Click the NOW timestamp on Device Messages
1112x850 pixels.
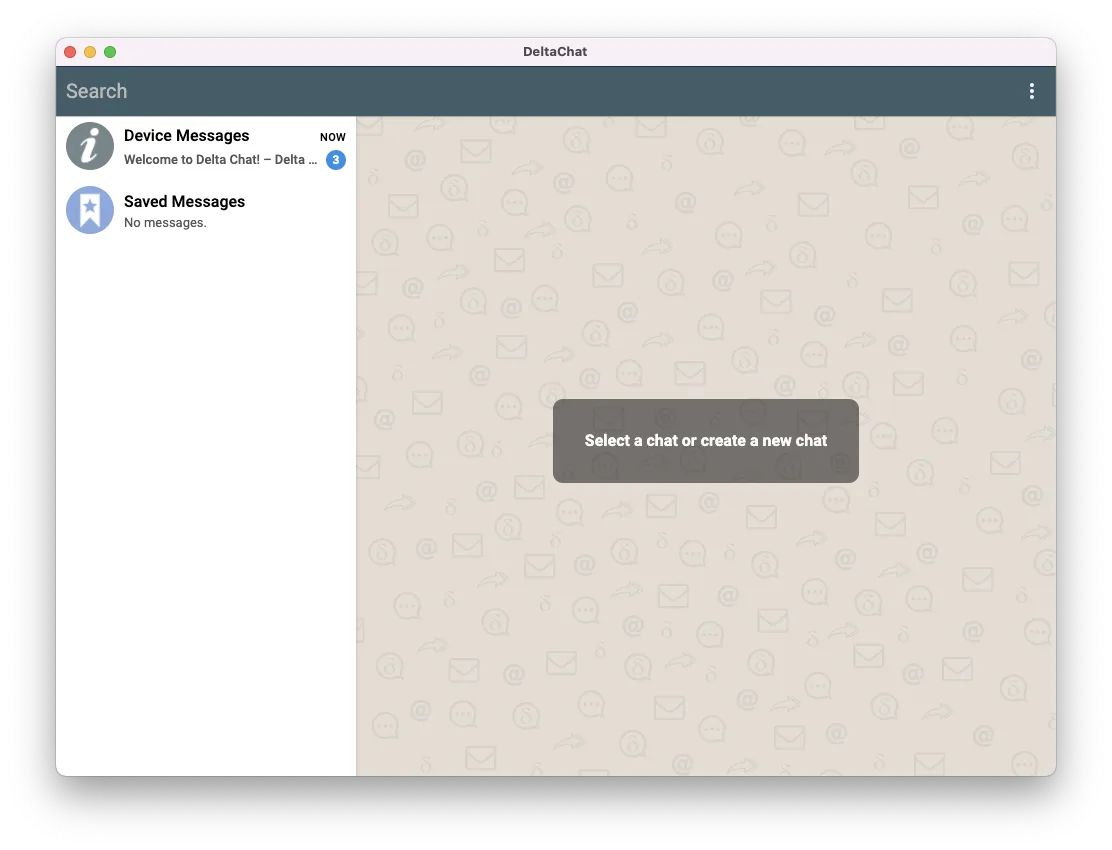coord(332,137)
